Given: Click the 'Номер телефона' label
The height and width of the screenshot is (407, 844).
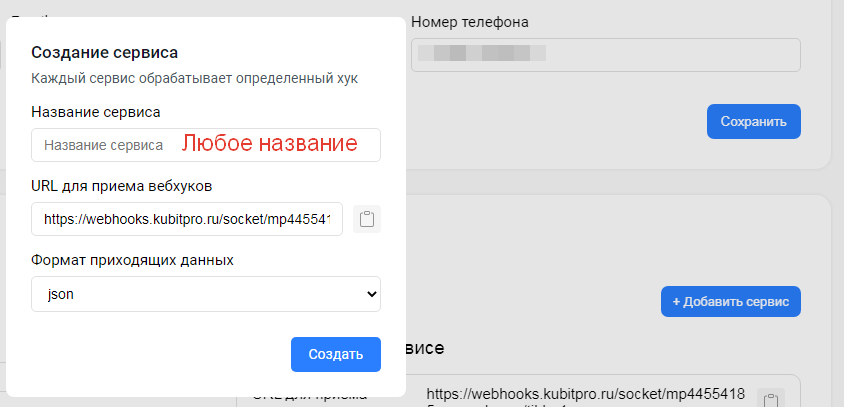Looking at the screenshot, I should pos(470,21).
